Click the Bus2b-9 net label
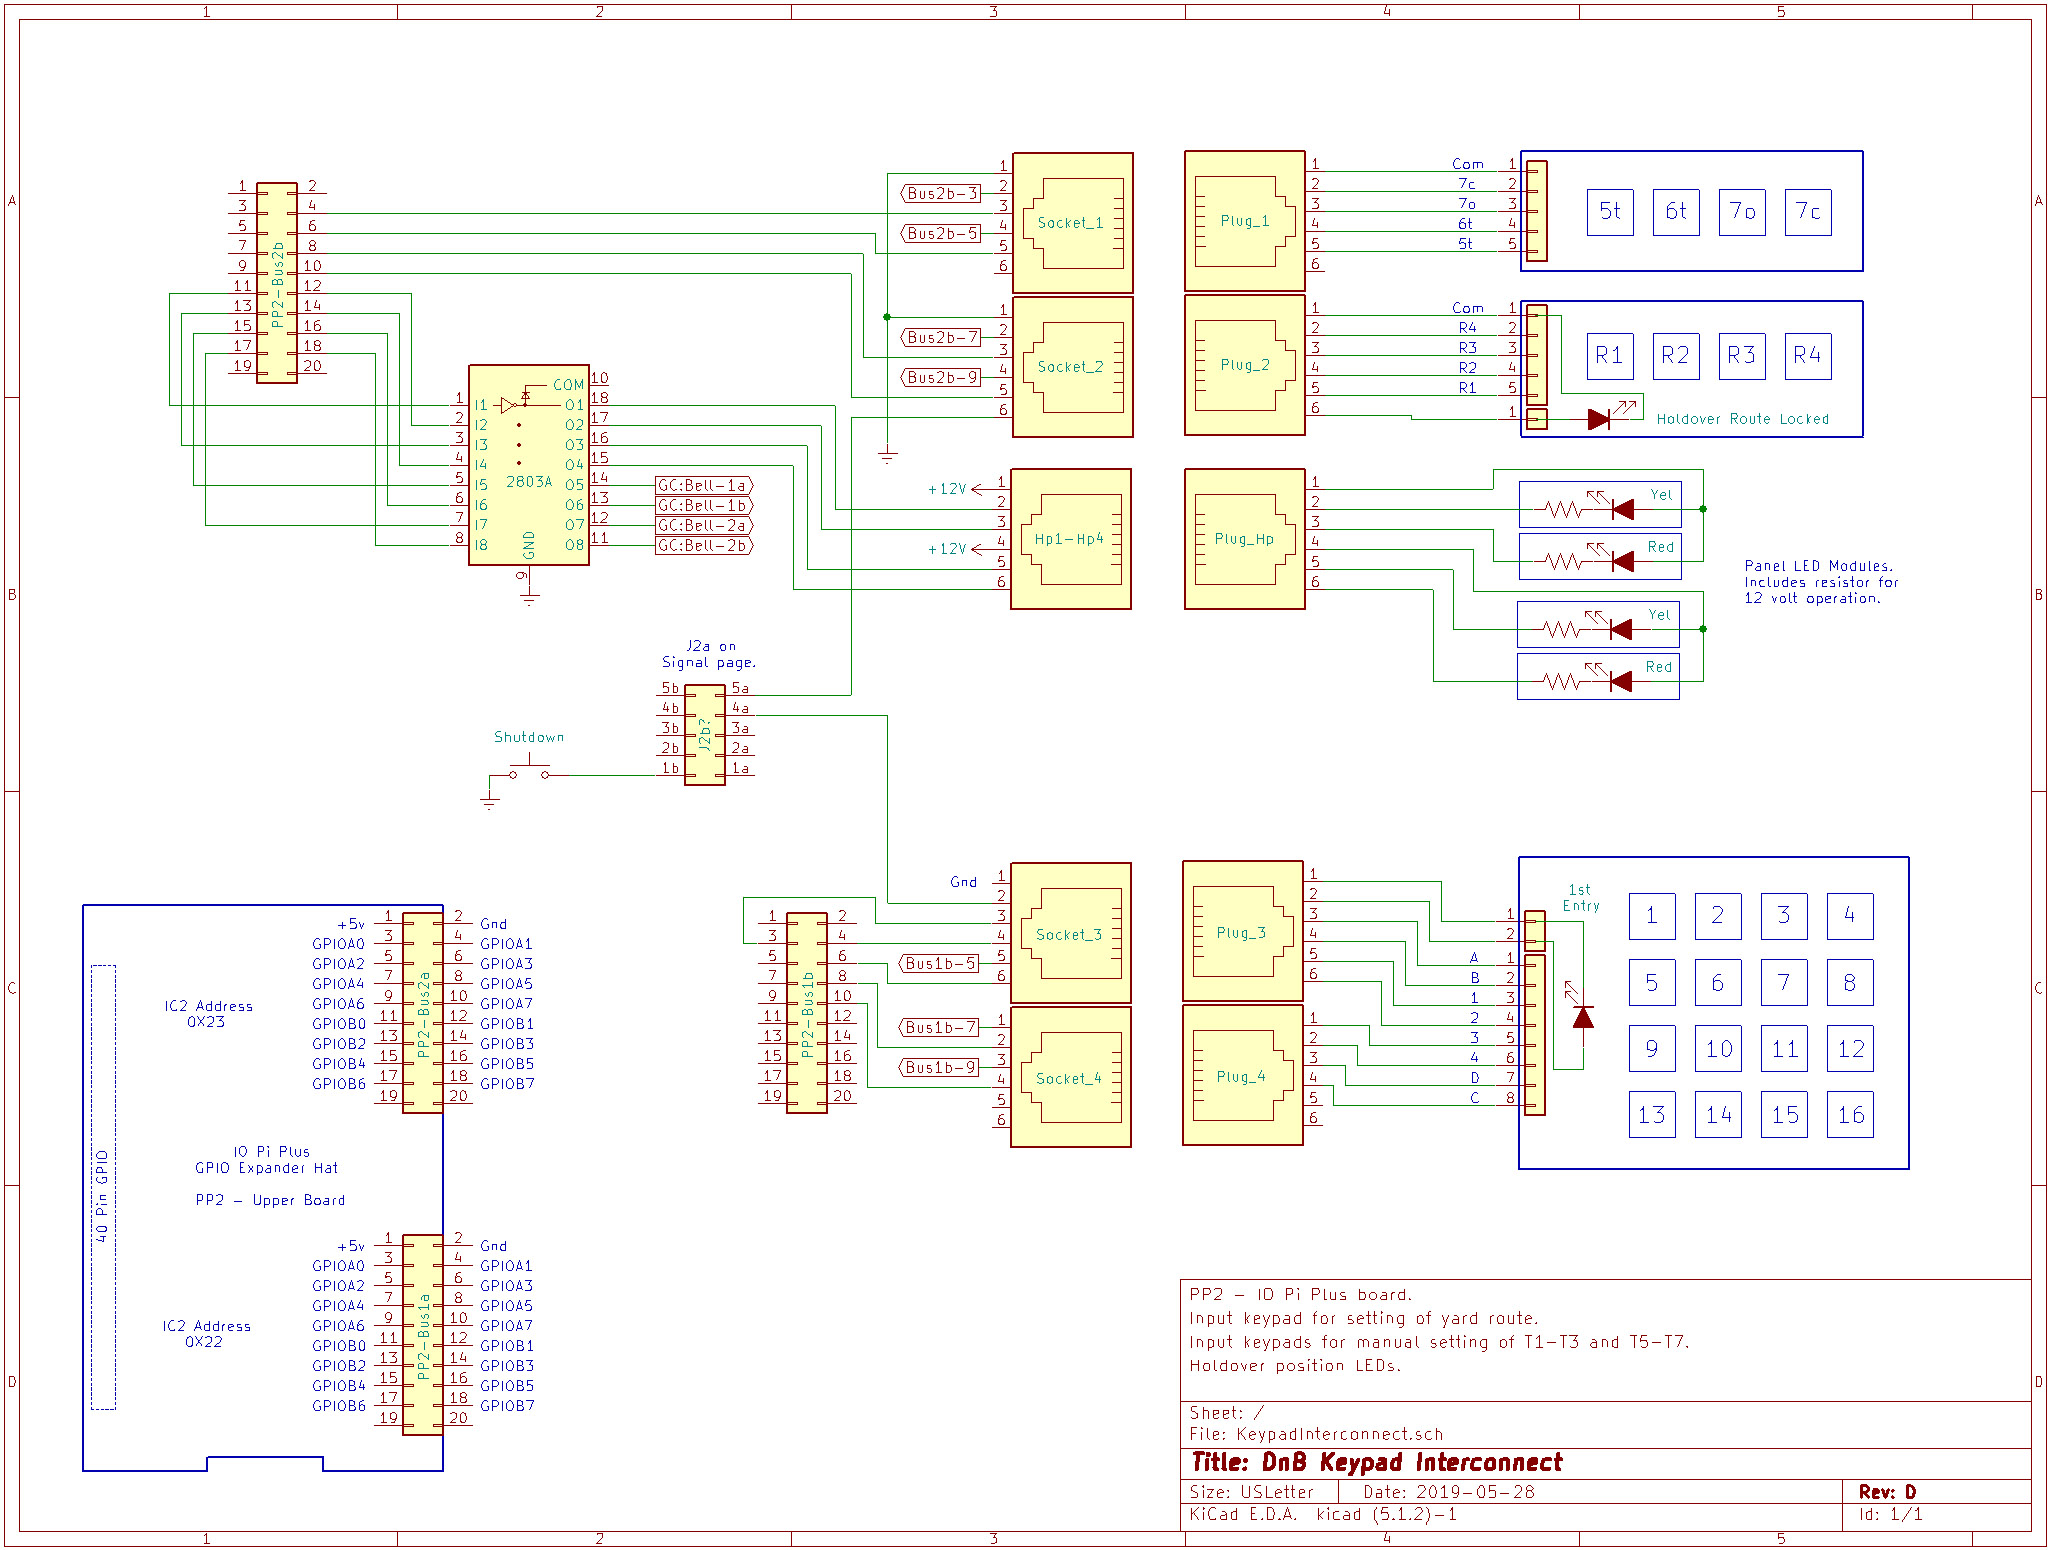The image size is (2050, 1550). coord(941,377)
